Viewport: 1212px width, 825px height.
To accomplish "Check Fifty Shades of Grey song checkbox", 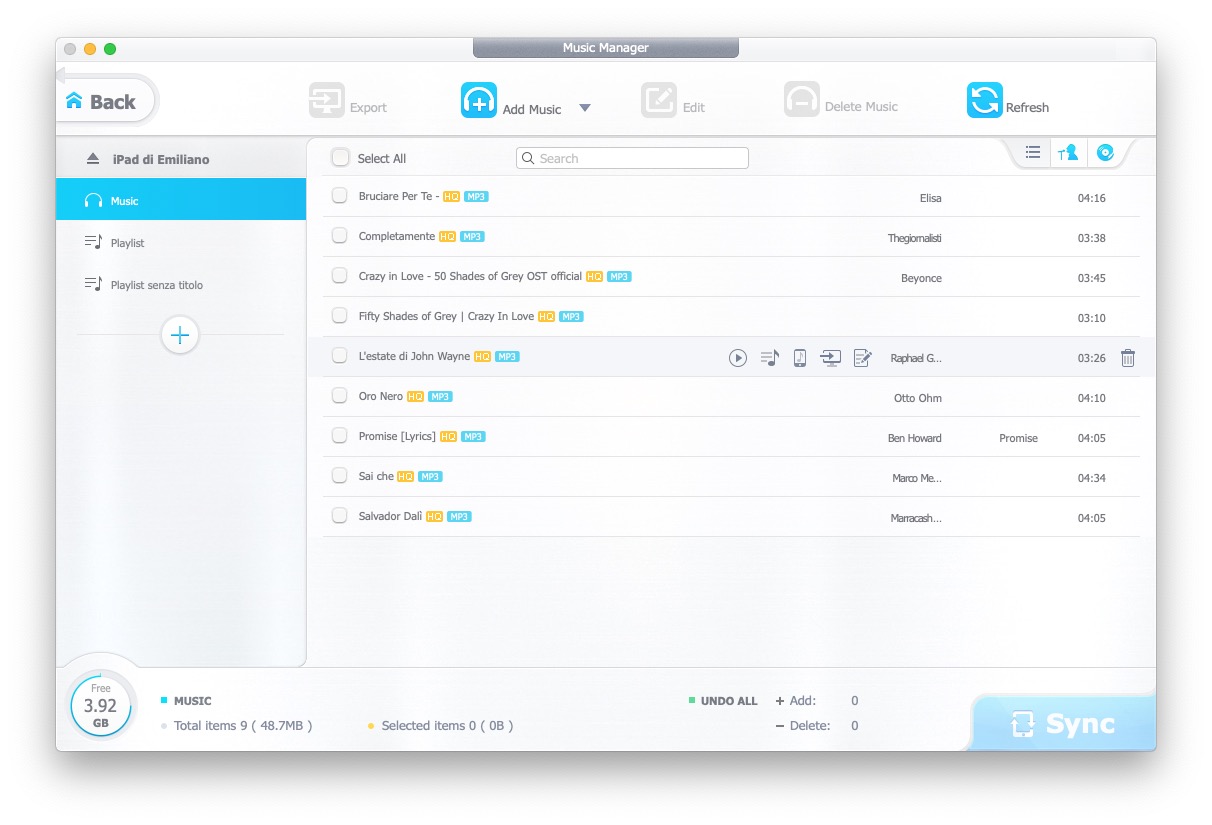I will point(340,316).
